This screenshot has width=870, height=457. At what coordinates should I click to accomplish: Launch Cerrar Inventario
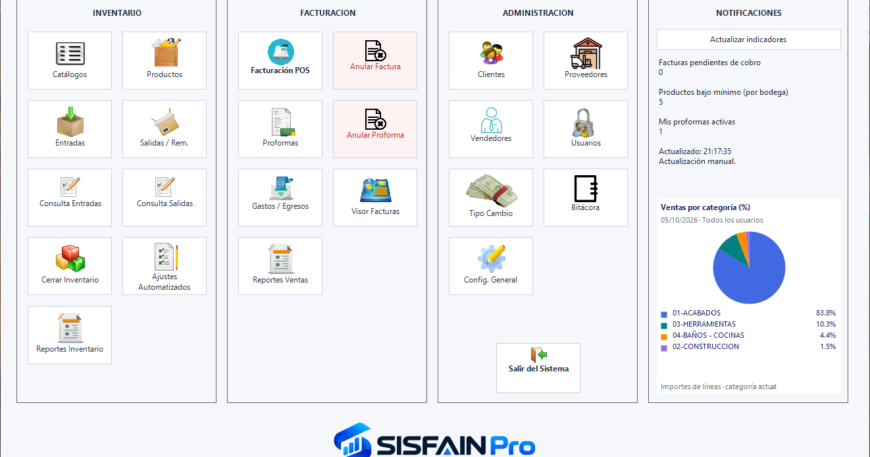pyautogui.click(x=69, y=266)
